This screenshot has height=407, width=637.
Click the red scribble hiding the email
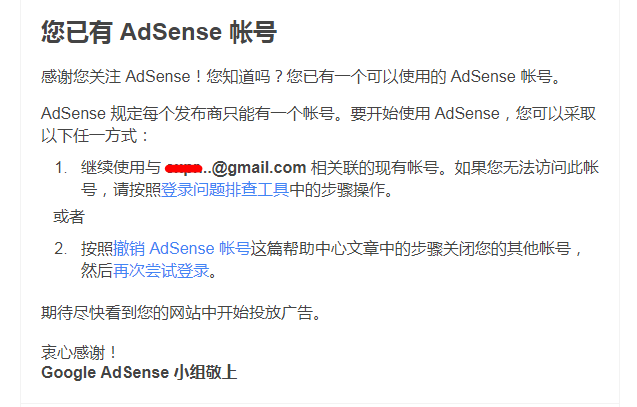click(x=185, y=166)
